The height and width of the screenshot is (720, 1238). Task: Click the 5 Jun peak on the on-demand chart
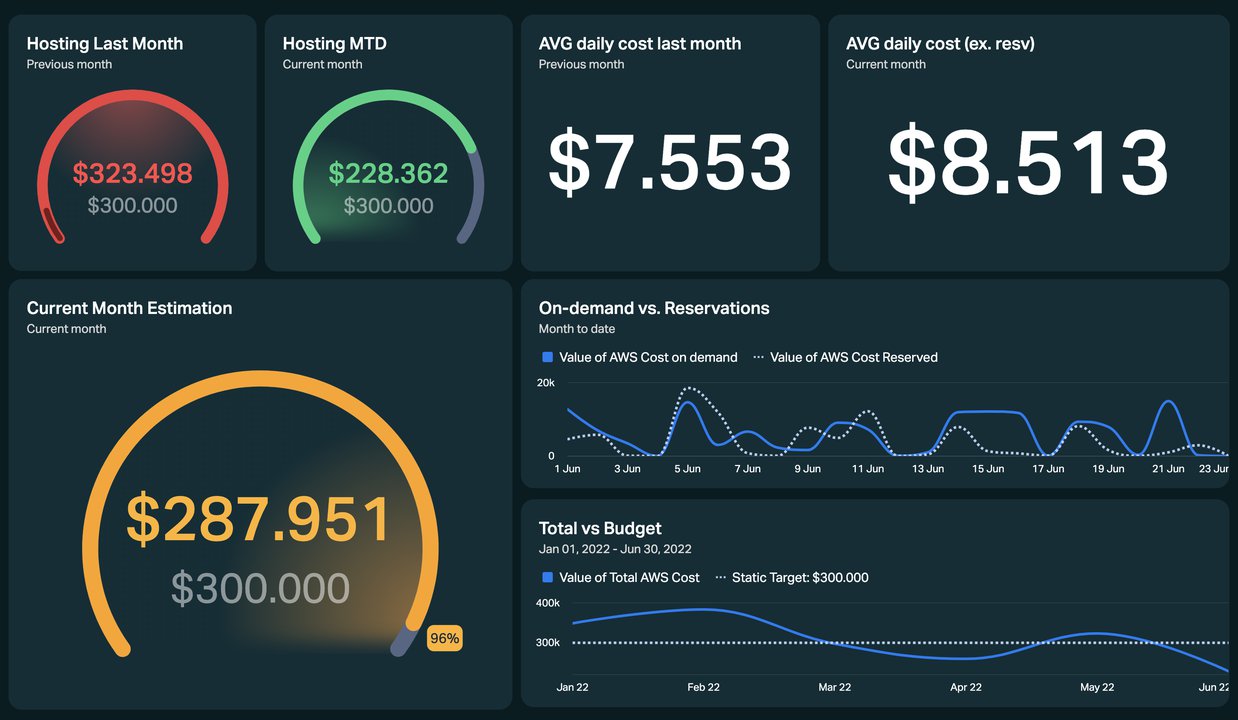(687, 403)
